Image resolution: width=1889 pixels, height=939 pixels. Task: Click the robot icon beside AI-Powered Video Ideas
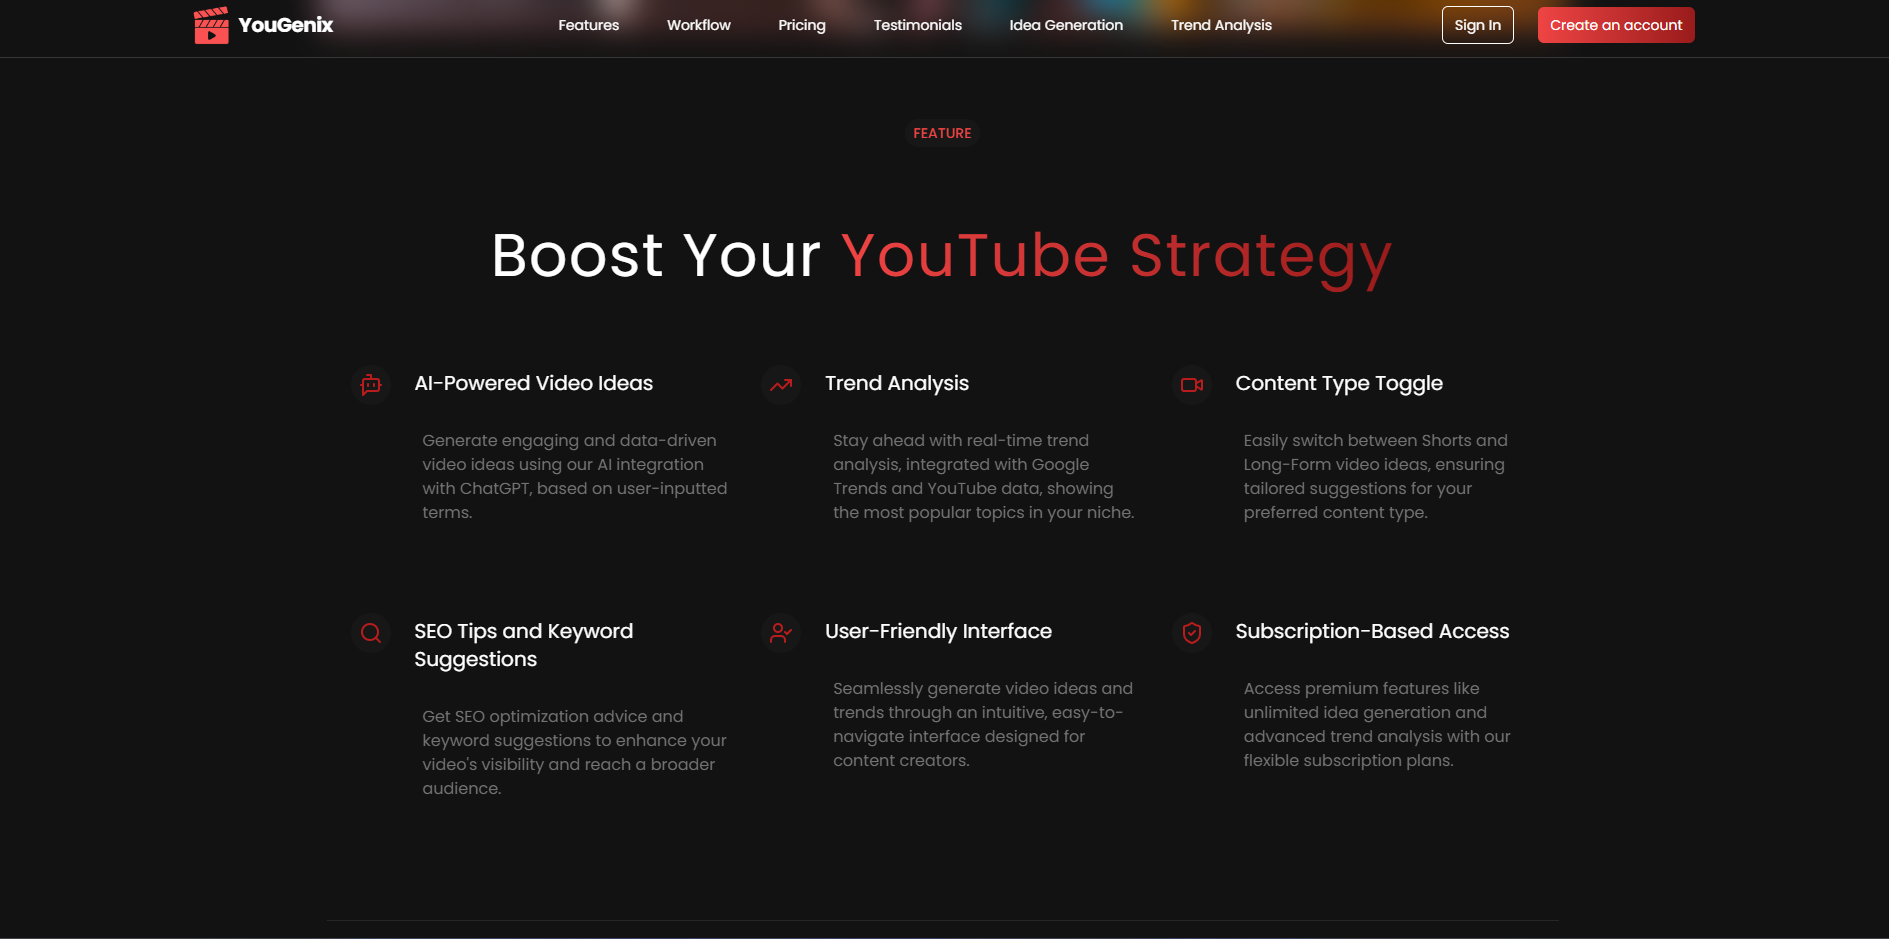click(x=371, y=385)
